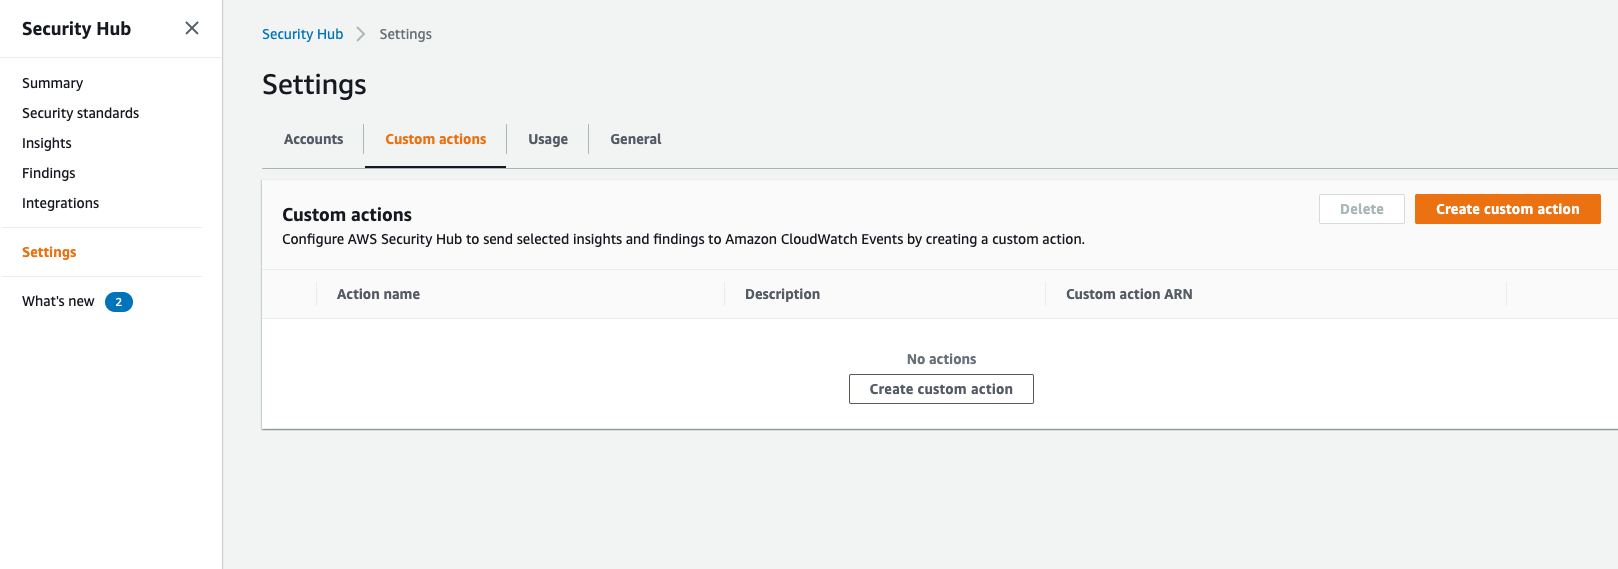Click the Description column header

(782, 294)
